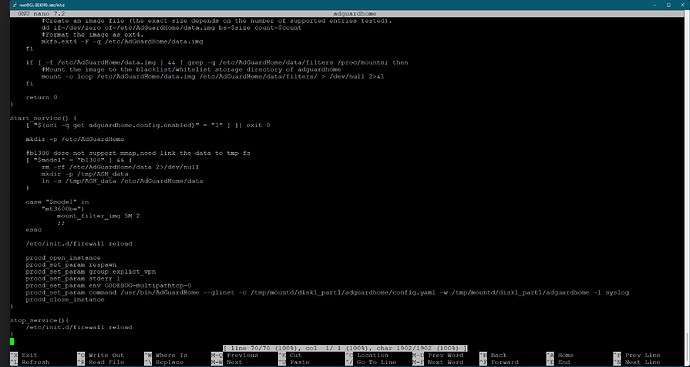Place cursor on 'procd_open_instance' line
The width and height of the screenshot is (690, 367).
pos(63,258)
